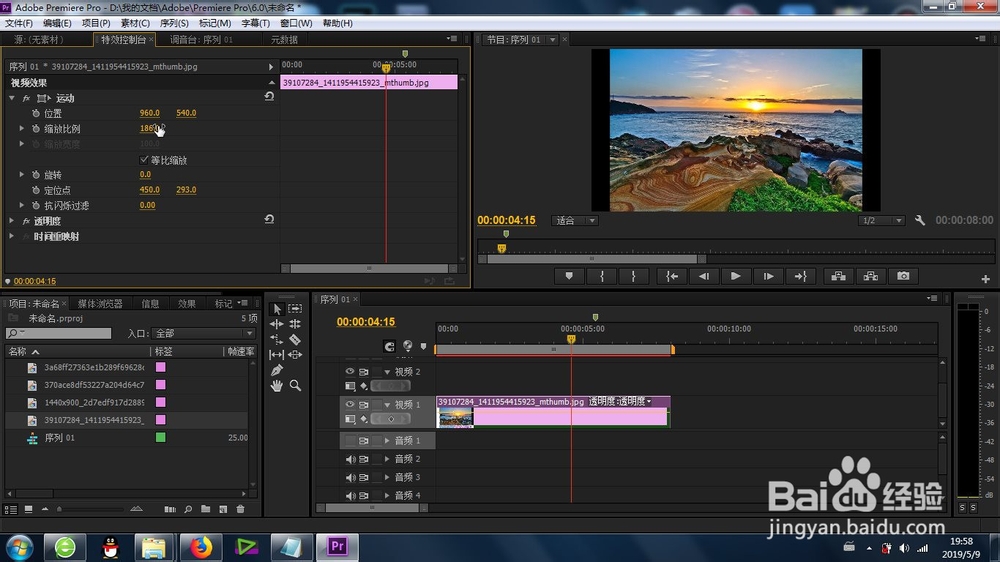Toggle Rotation stopwatch animation
The height and width of the screenshot is (562, 1000).
pyautogui.click(x=36, y=174)
